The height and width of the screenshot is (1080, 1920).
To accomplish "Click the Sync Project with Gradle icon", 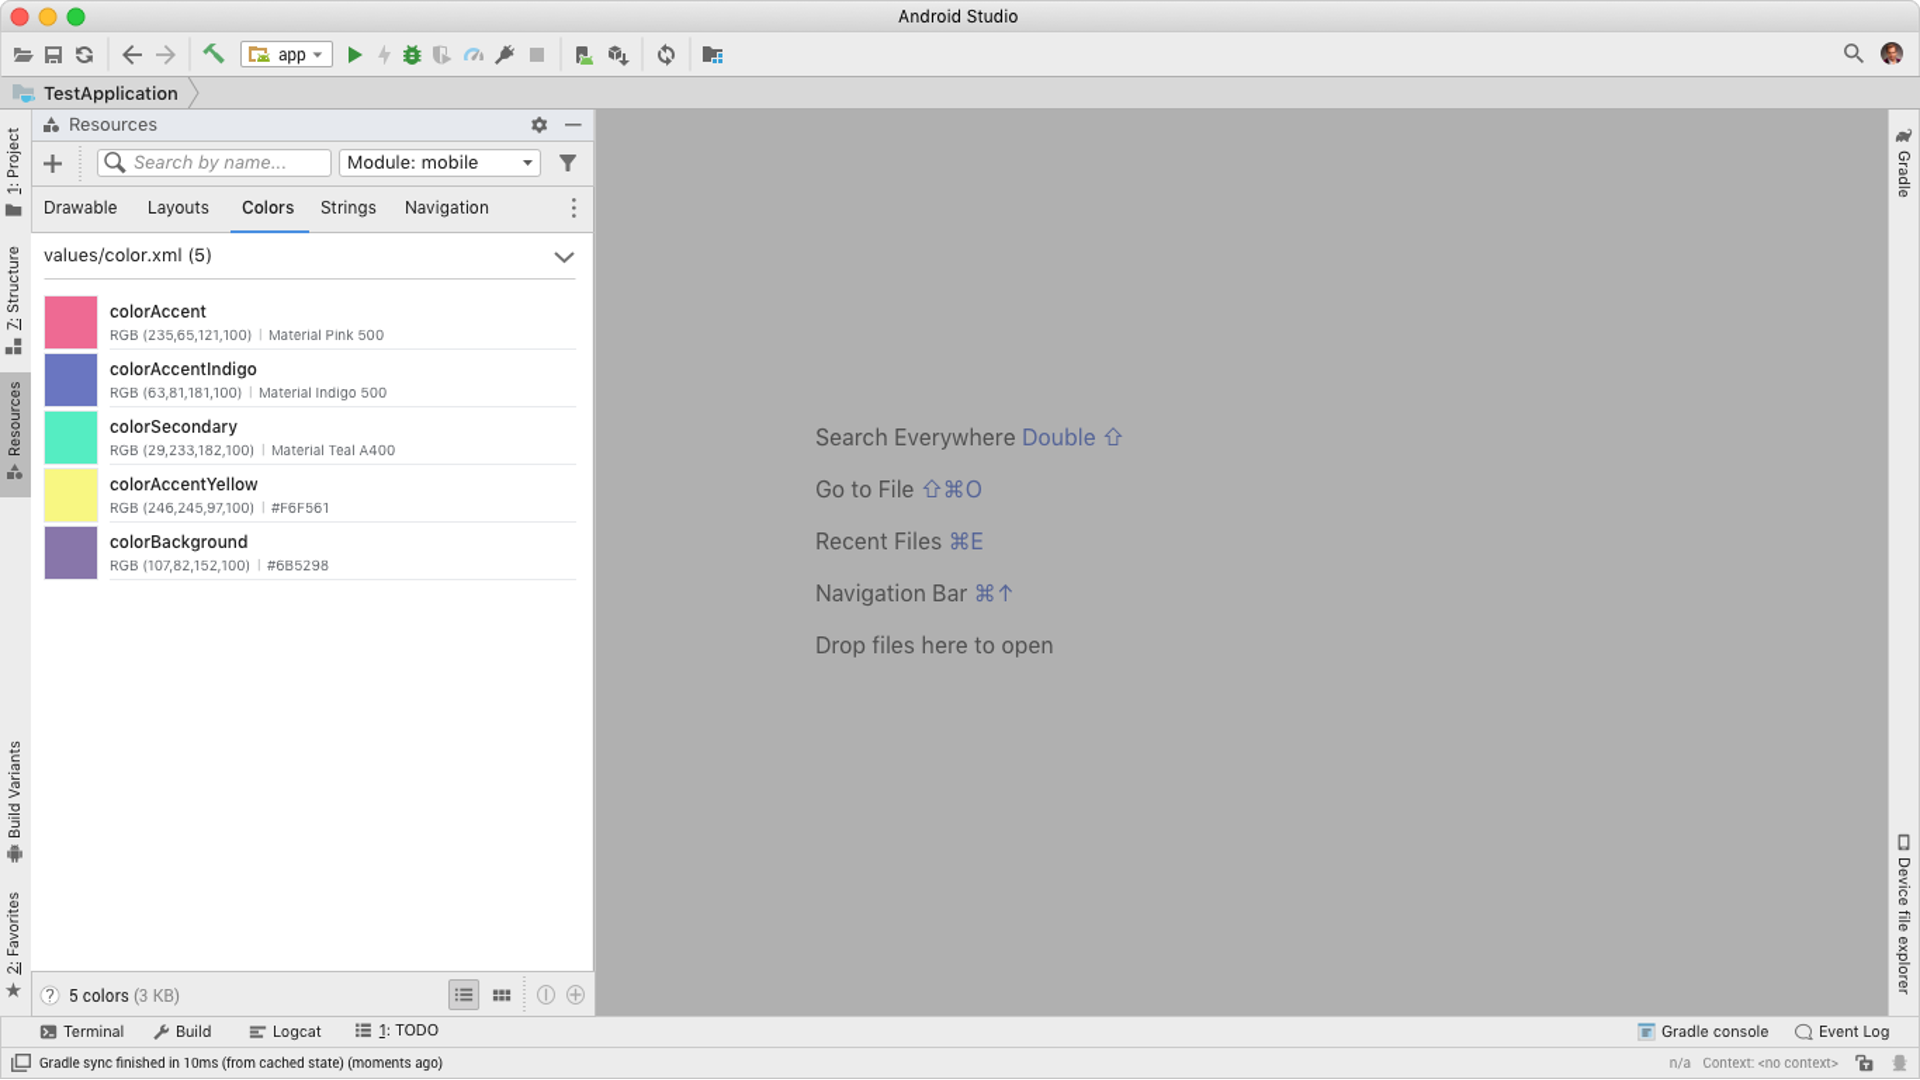I will pyautogui.click(x=666, y=55).
